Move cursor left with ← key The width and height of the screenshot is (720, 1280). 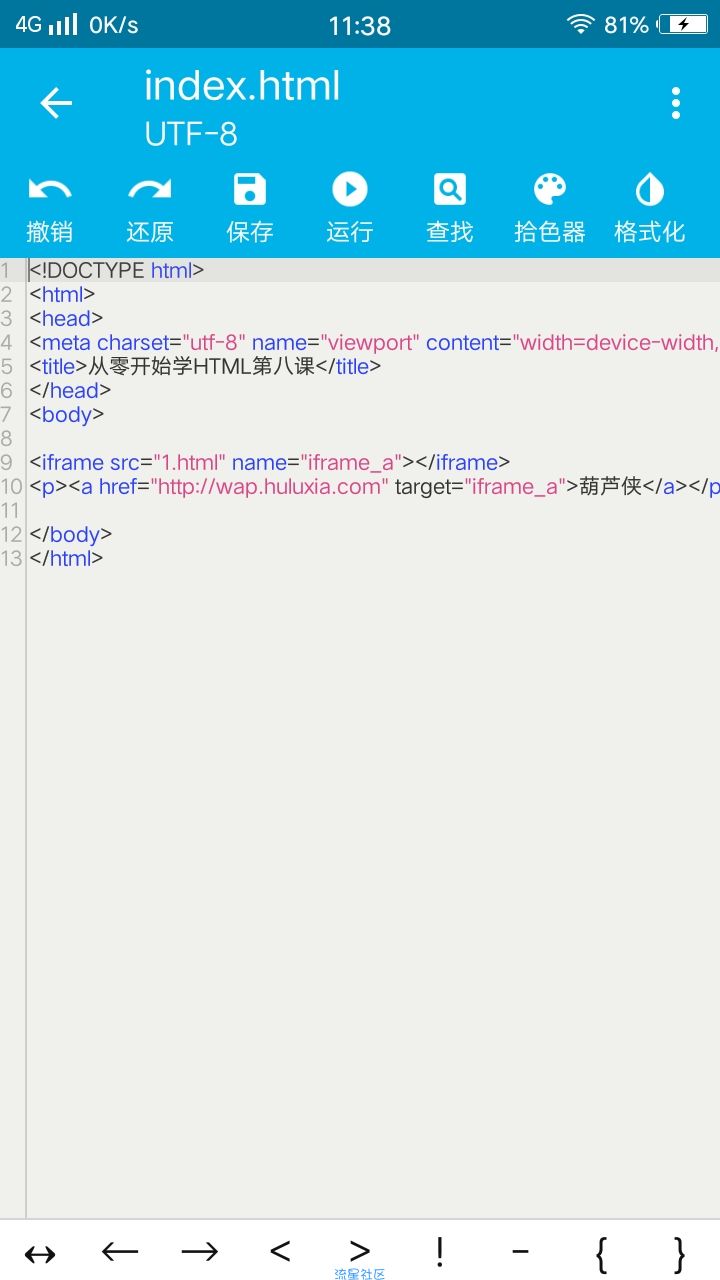pyautogui.click(x=120, y=1251)
